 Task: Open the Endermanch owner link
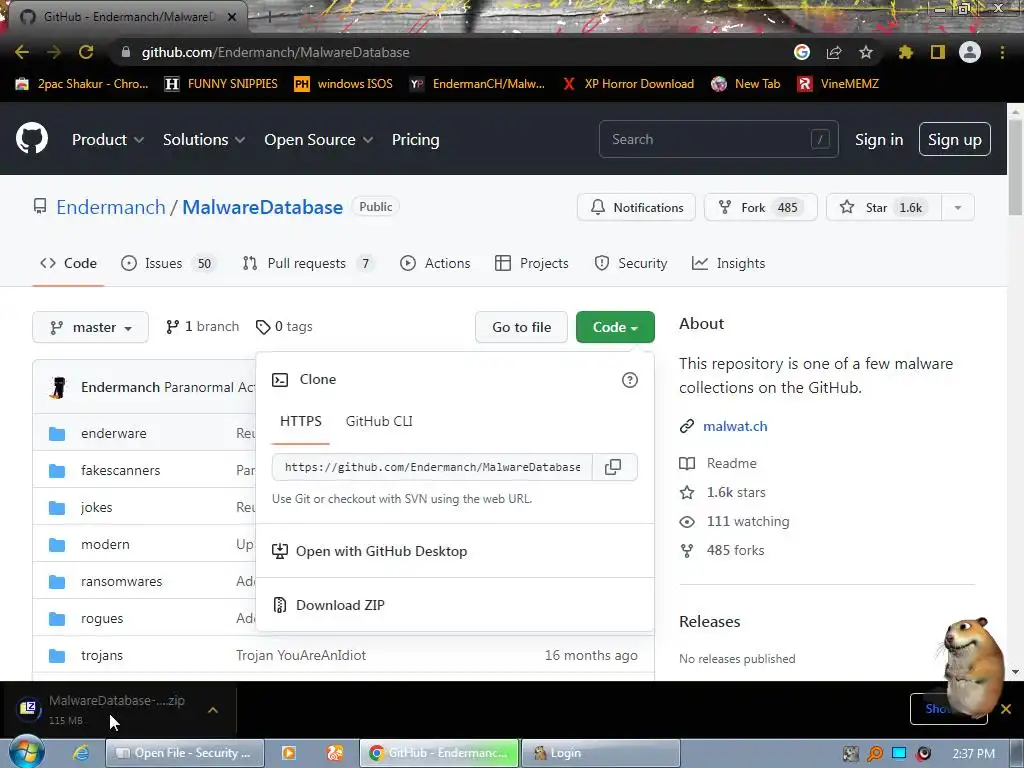point(111,207)
